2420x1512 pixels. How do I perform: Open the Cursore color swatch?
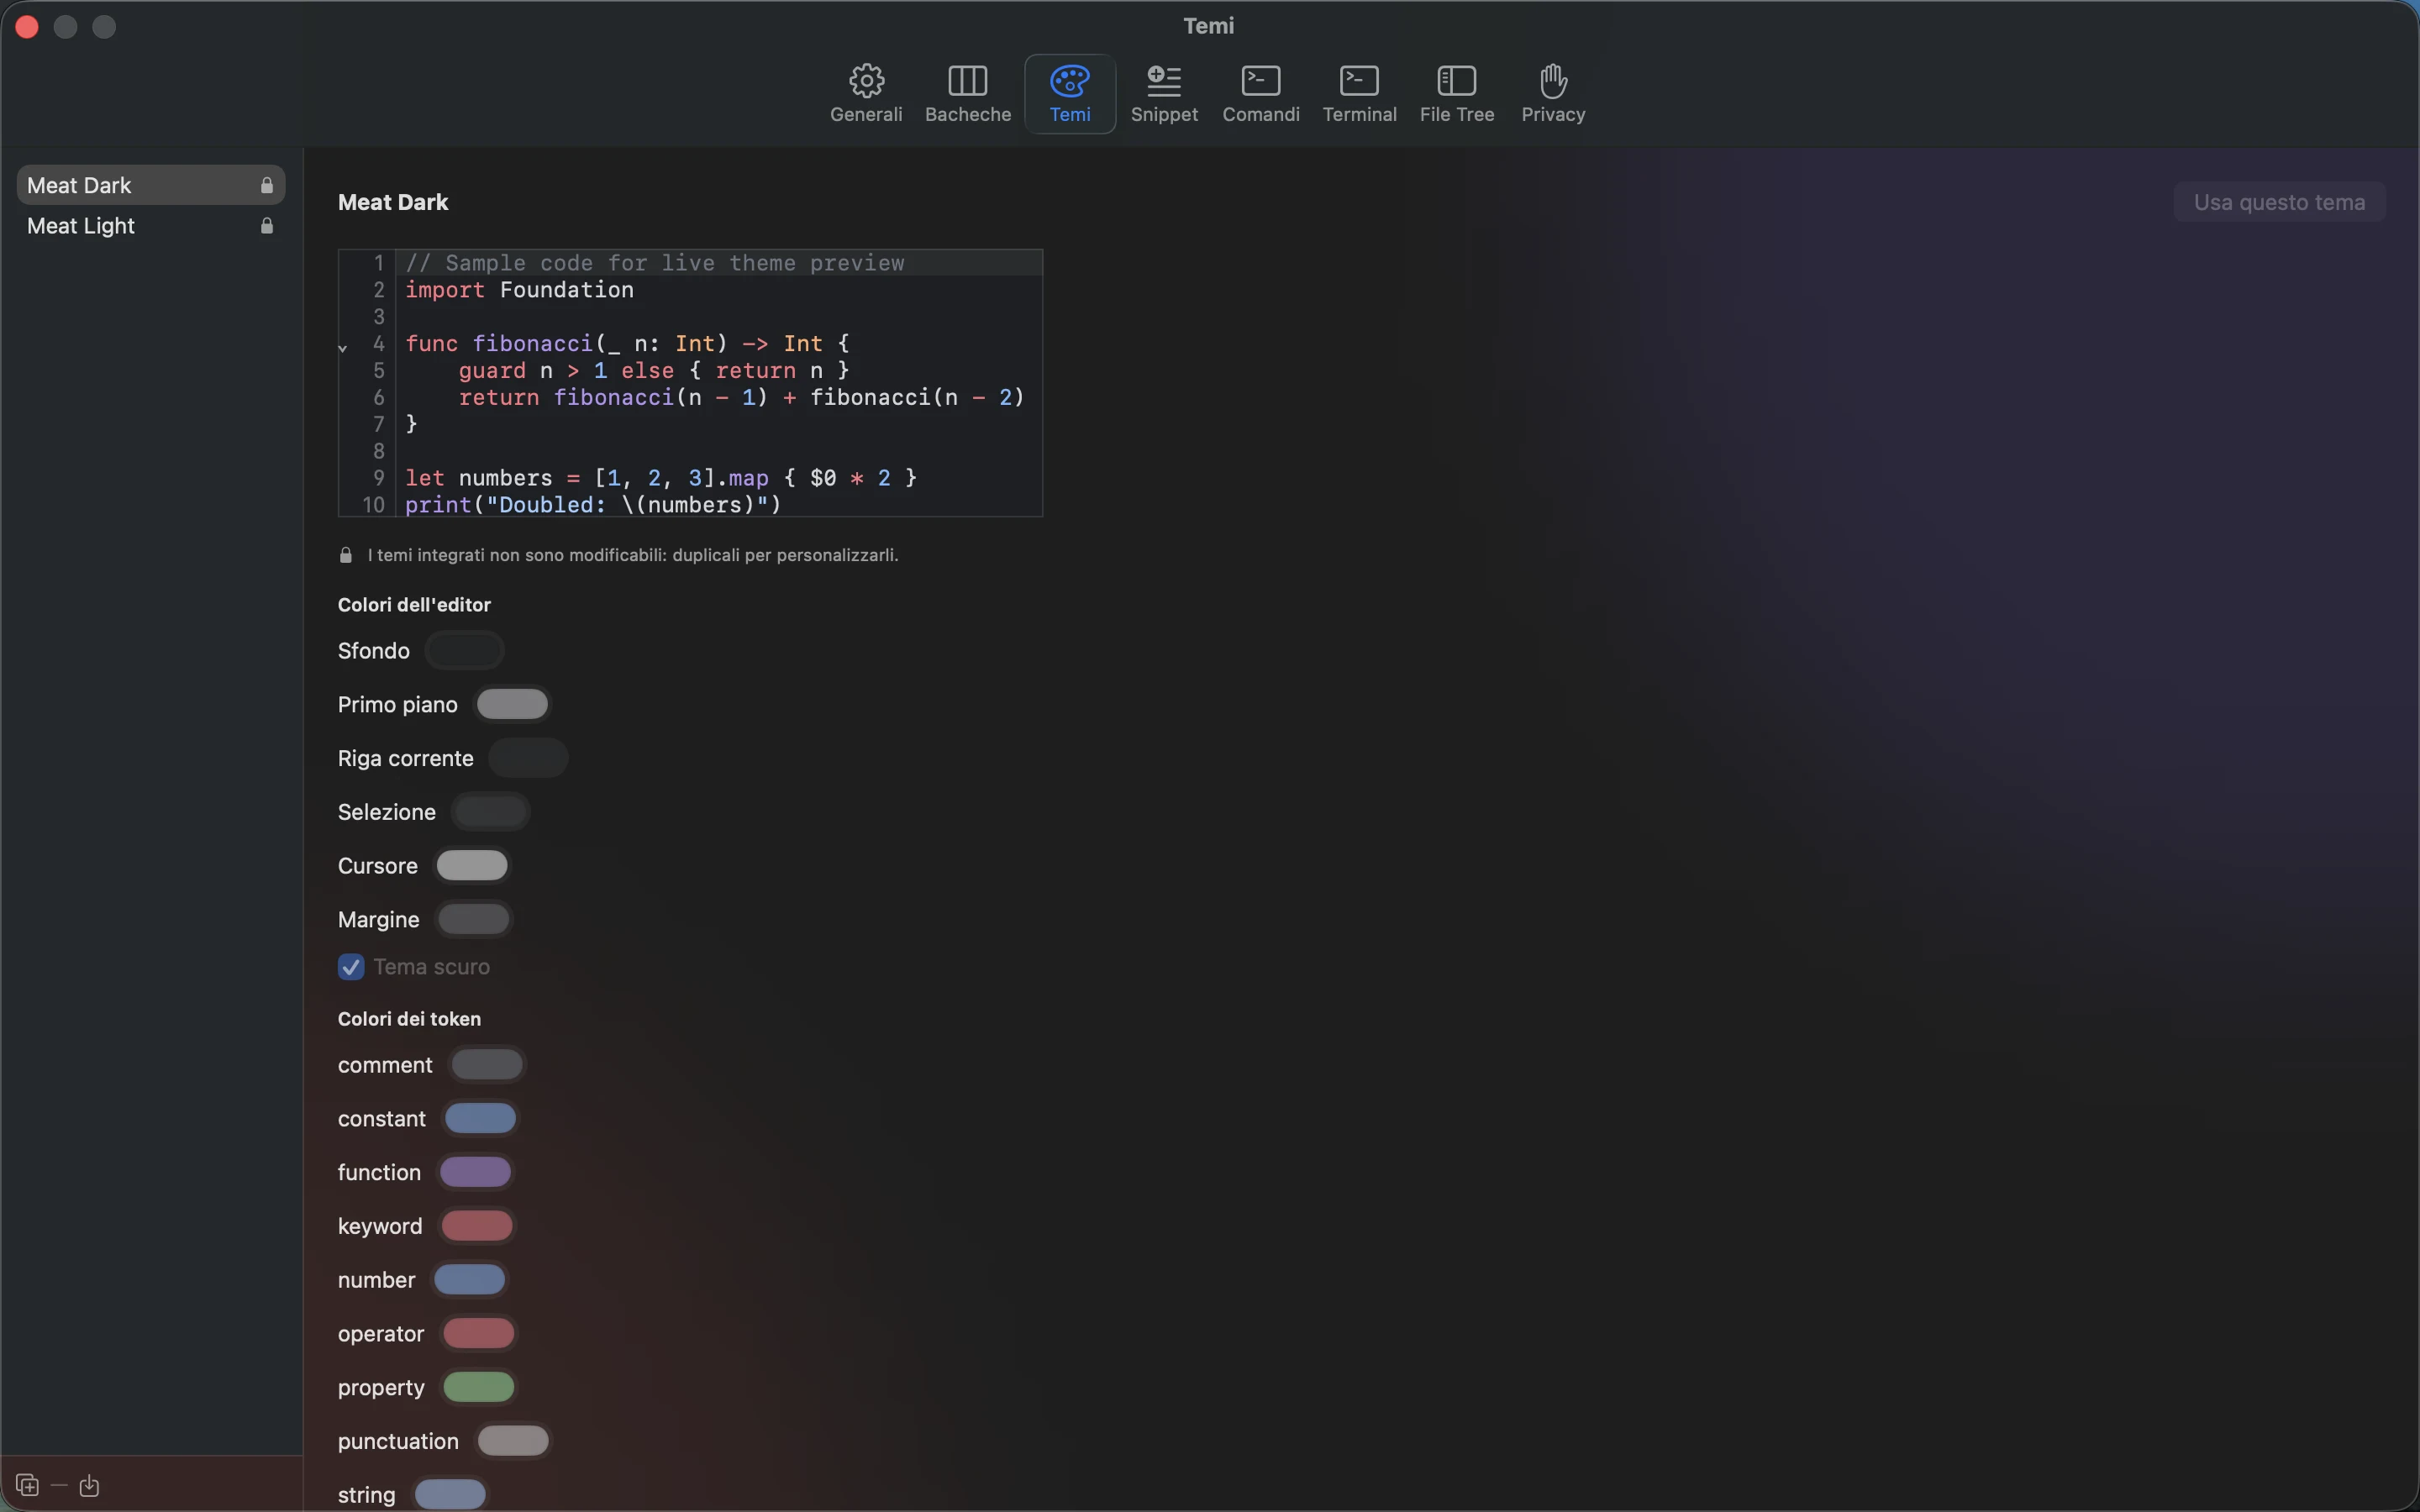pos(473,866)
